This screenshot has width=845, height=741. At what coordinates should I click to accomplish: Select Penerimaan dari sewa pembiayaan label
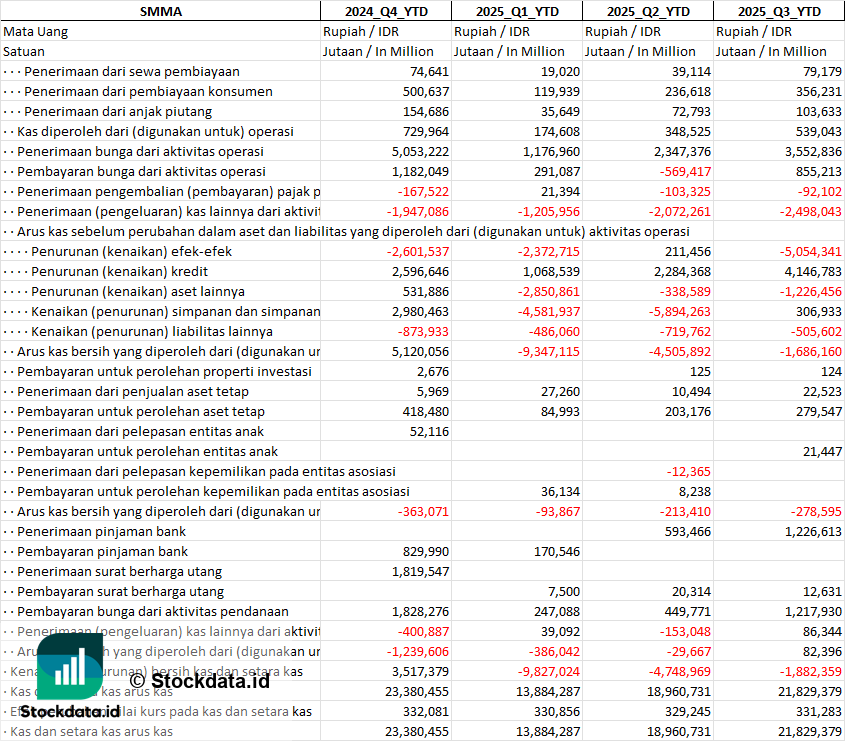(x=132, y=72)
